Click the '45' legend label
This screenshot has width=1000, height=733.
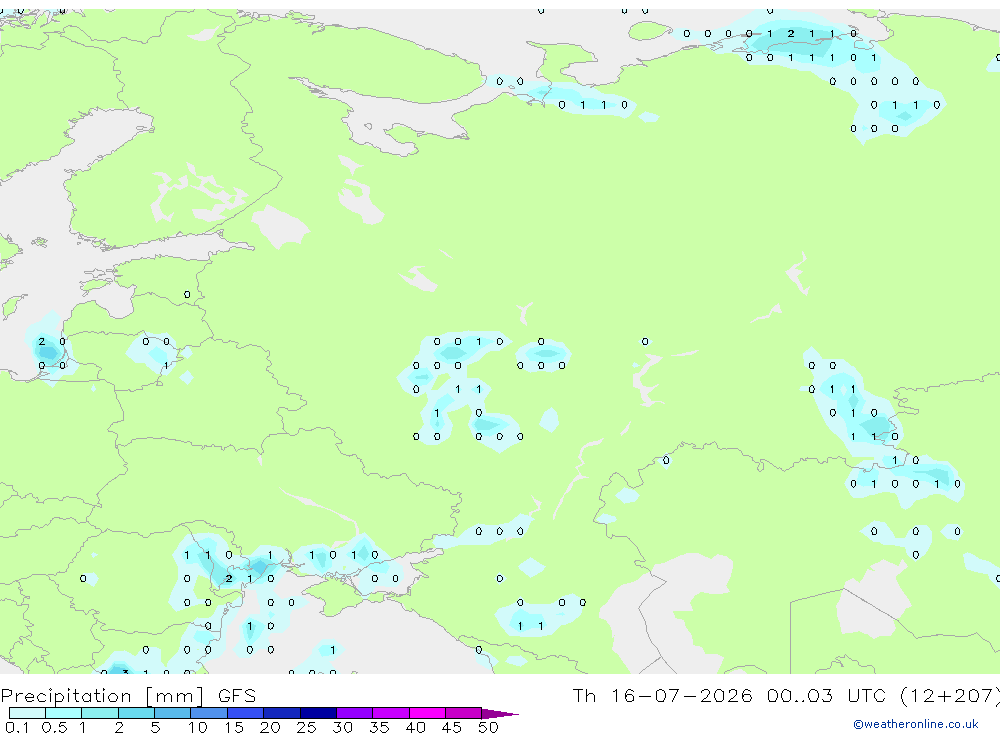coord(452,727)
